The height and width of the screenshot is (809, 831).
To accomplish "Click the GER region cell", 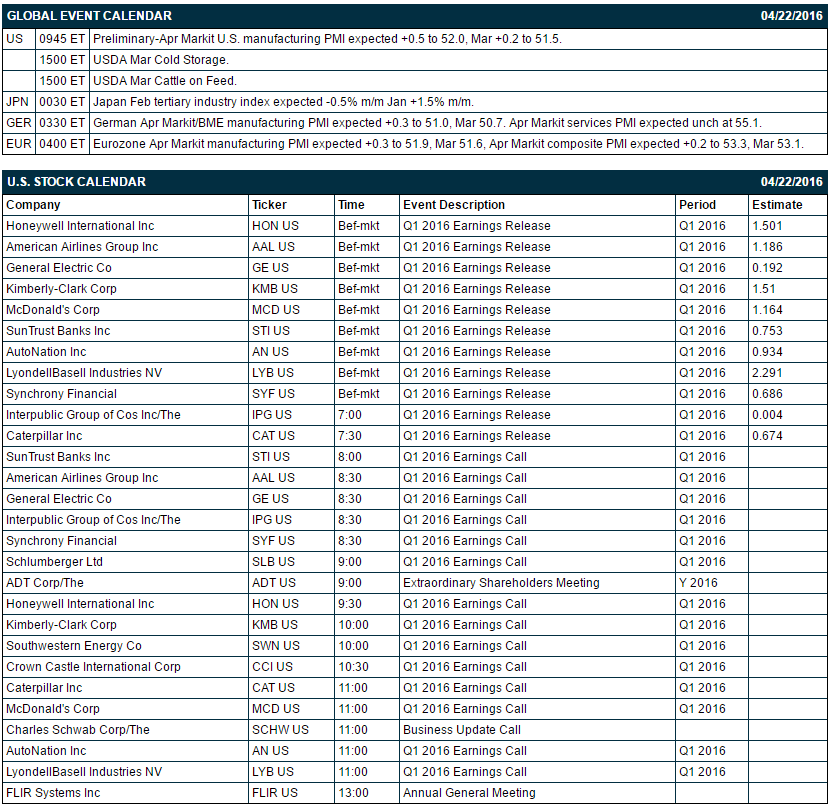I will (19, 123).
